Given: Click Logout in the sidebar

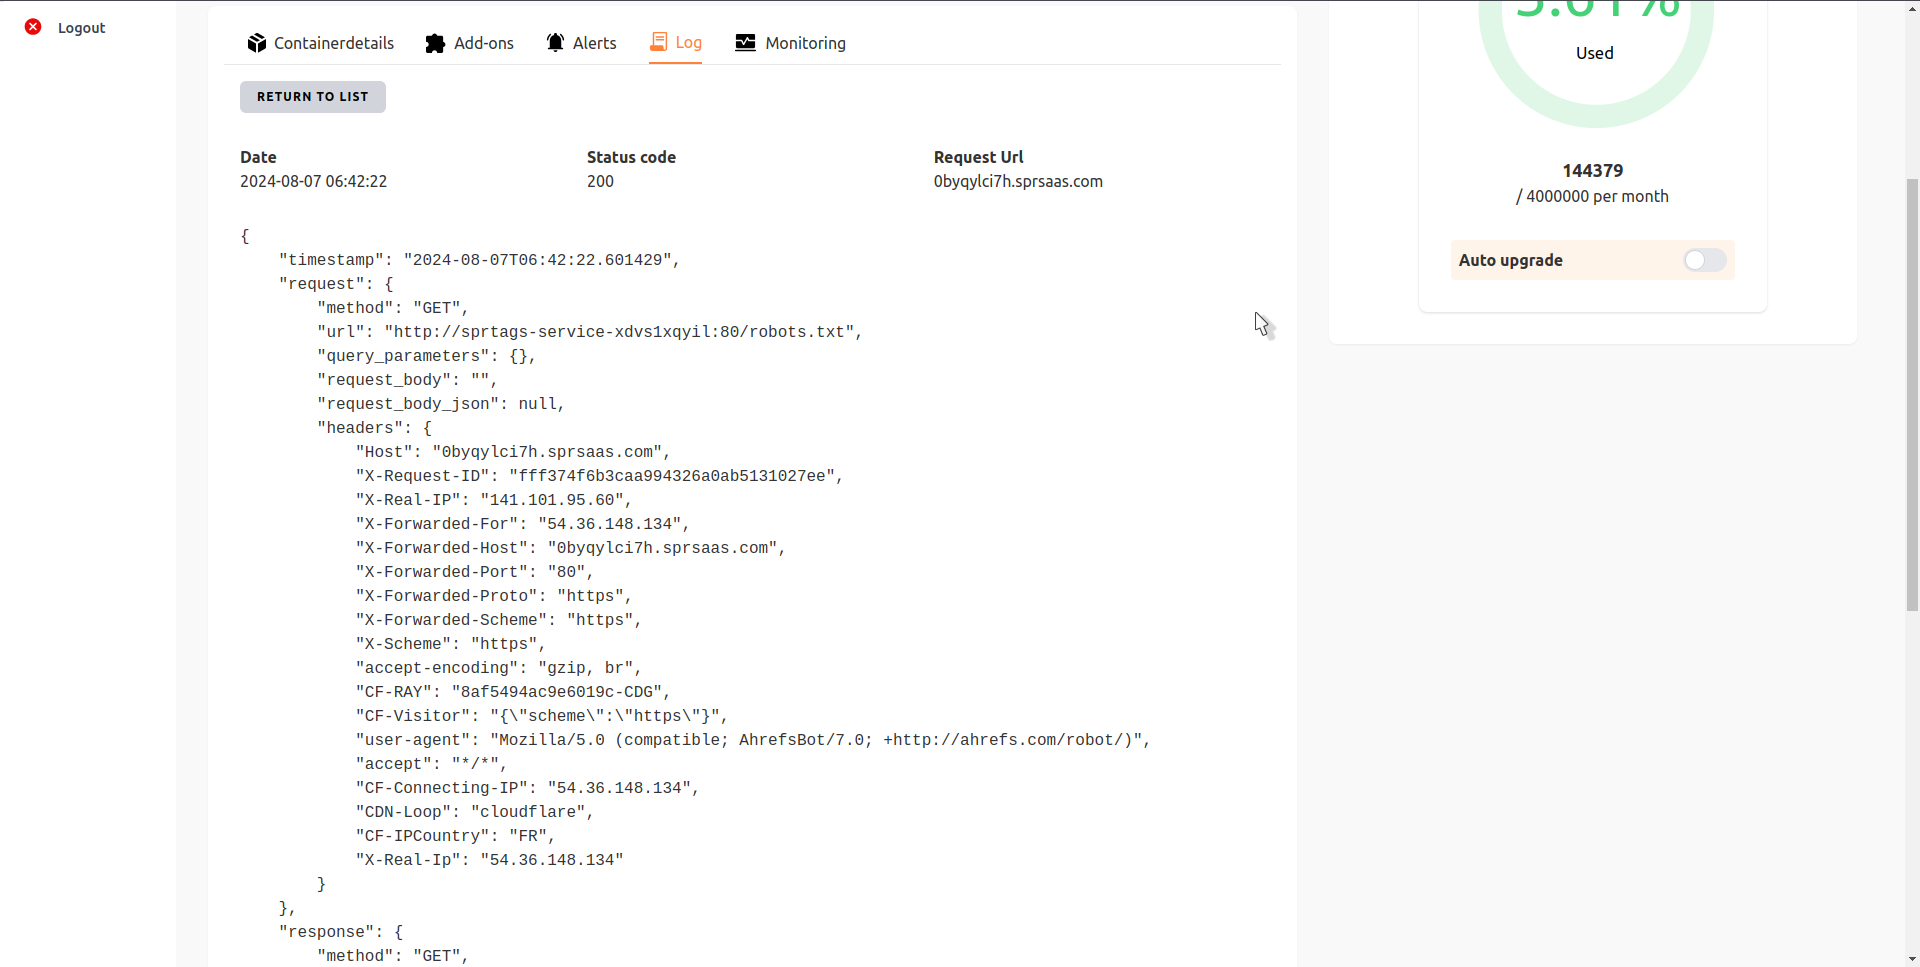Looking at the screenshot, I should (x=81, y=27).
